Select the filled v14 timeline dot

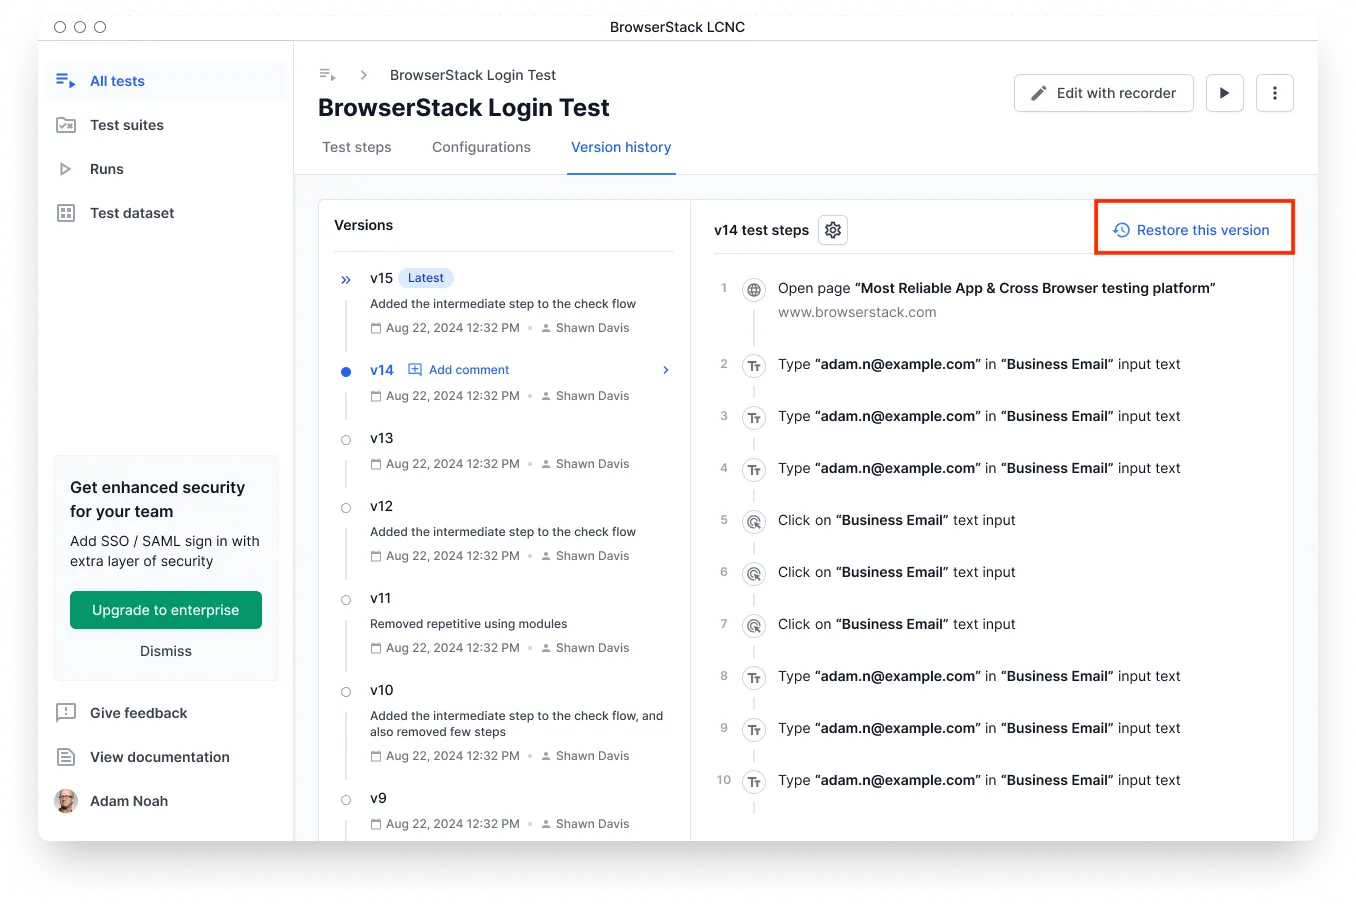(346, 372)
